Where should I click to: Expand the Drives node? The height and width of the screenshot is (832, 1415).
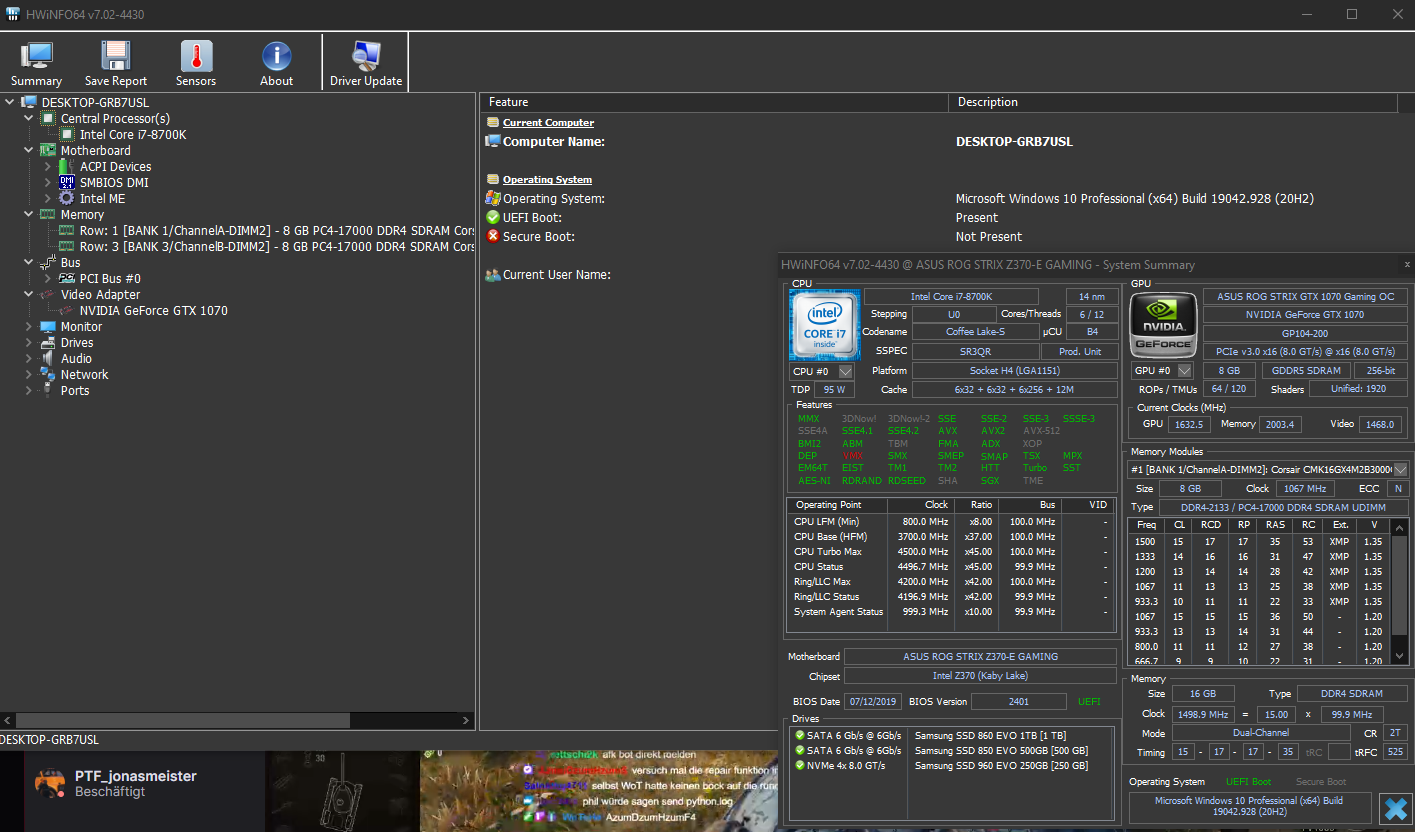[29, 343]
